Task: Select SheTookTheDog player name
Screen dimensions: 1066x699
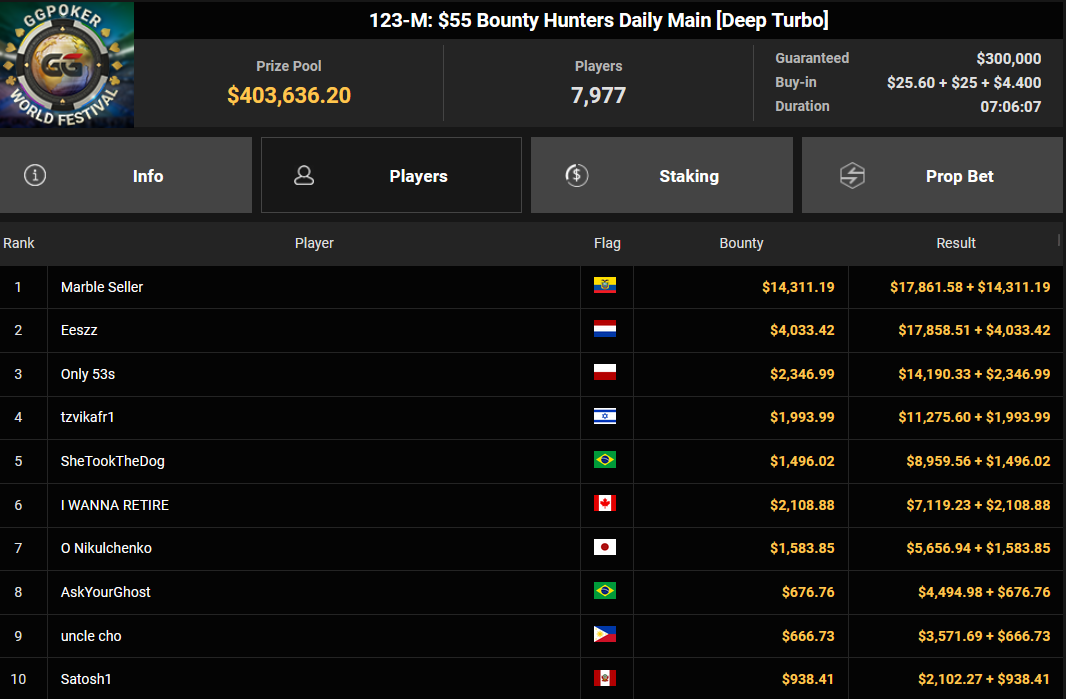Action: click(113, 461)
